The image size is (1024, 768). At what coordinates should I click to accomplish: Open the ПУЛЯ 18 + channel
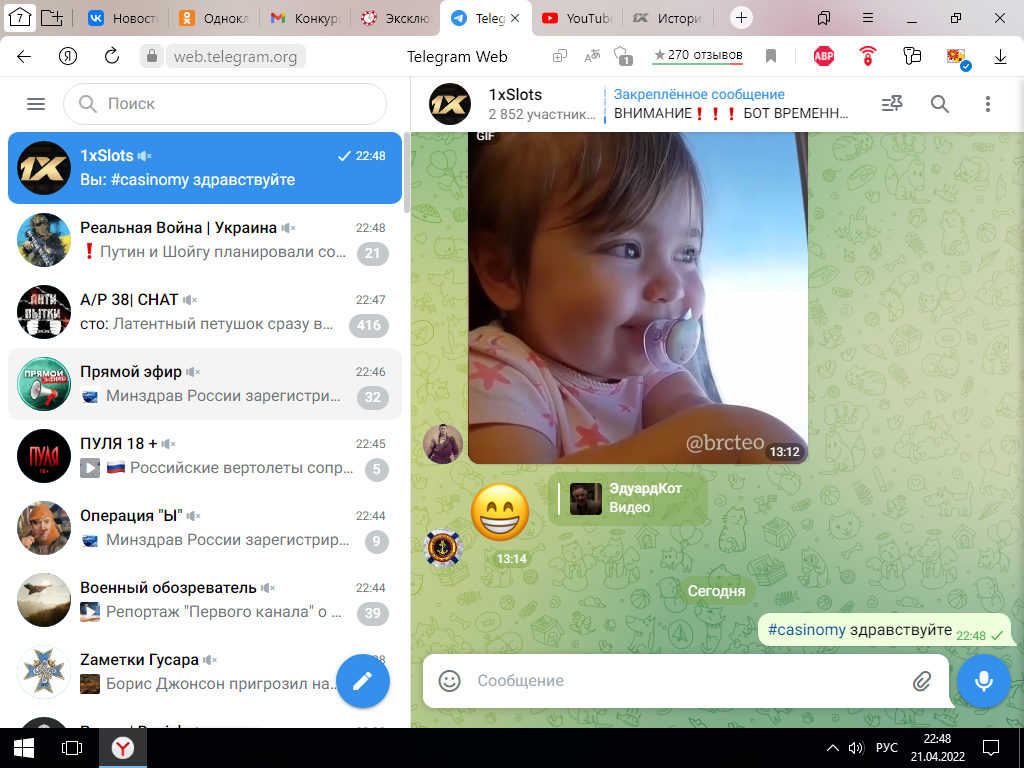point(205,456)
